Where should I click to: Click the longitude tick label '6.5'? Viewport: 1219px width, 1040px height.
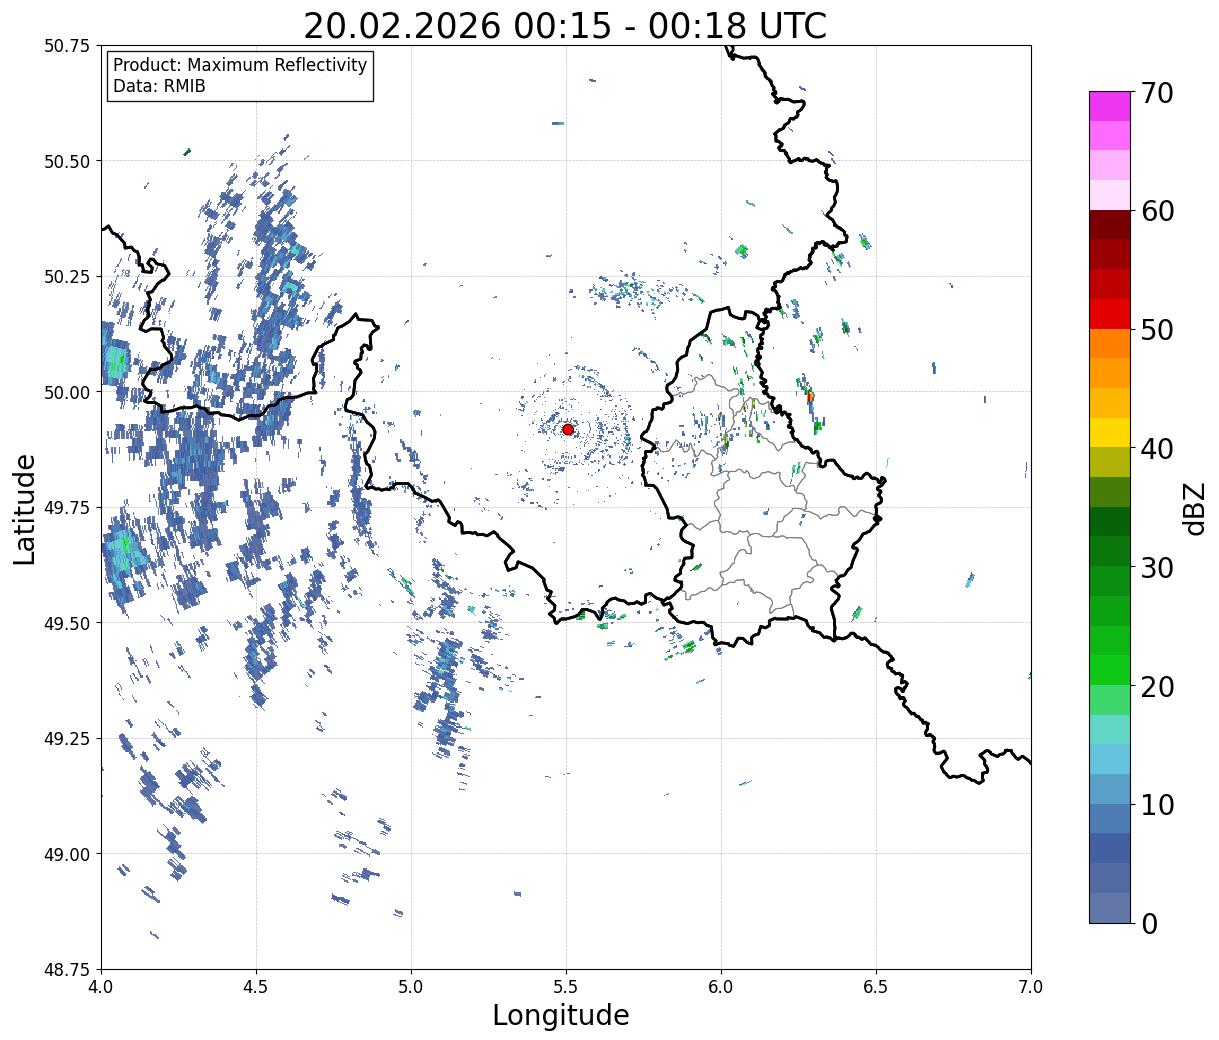pyautogui.click(x=876, y=987)
